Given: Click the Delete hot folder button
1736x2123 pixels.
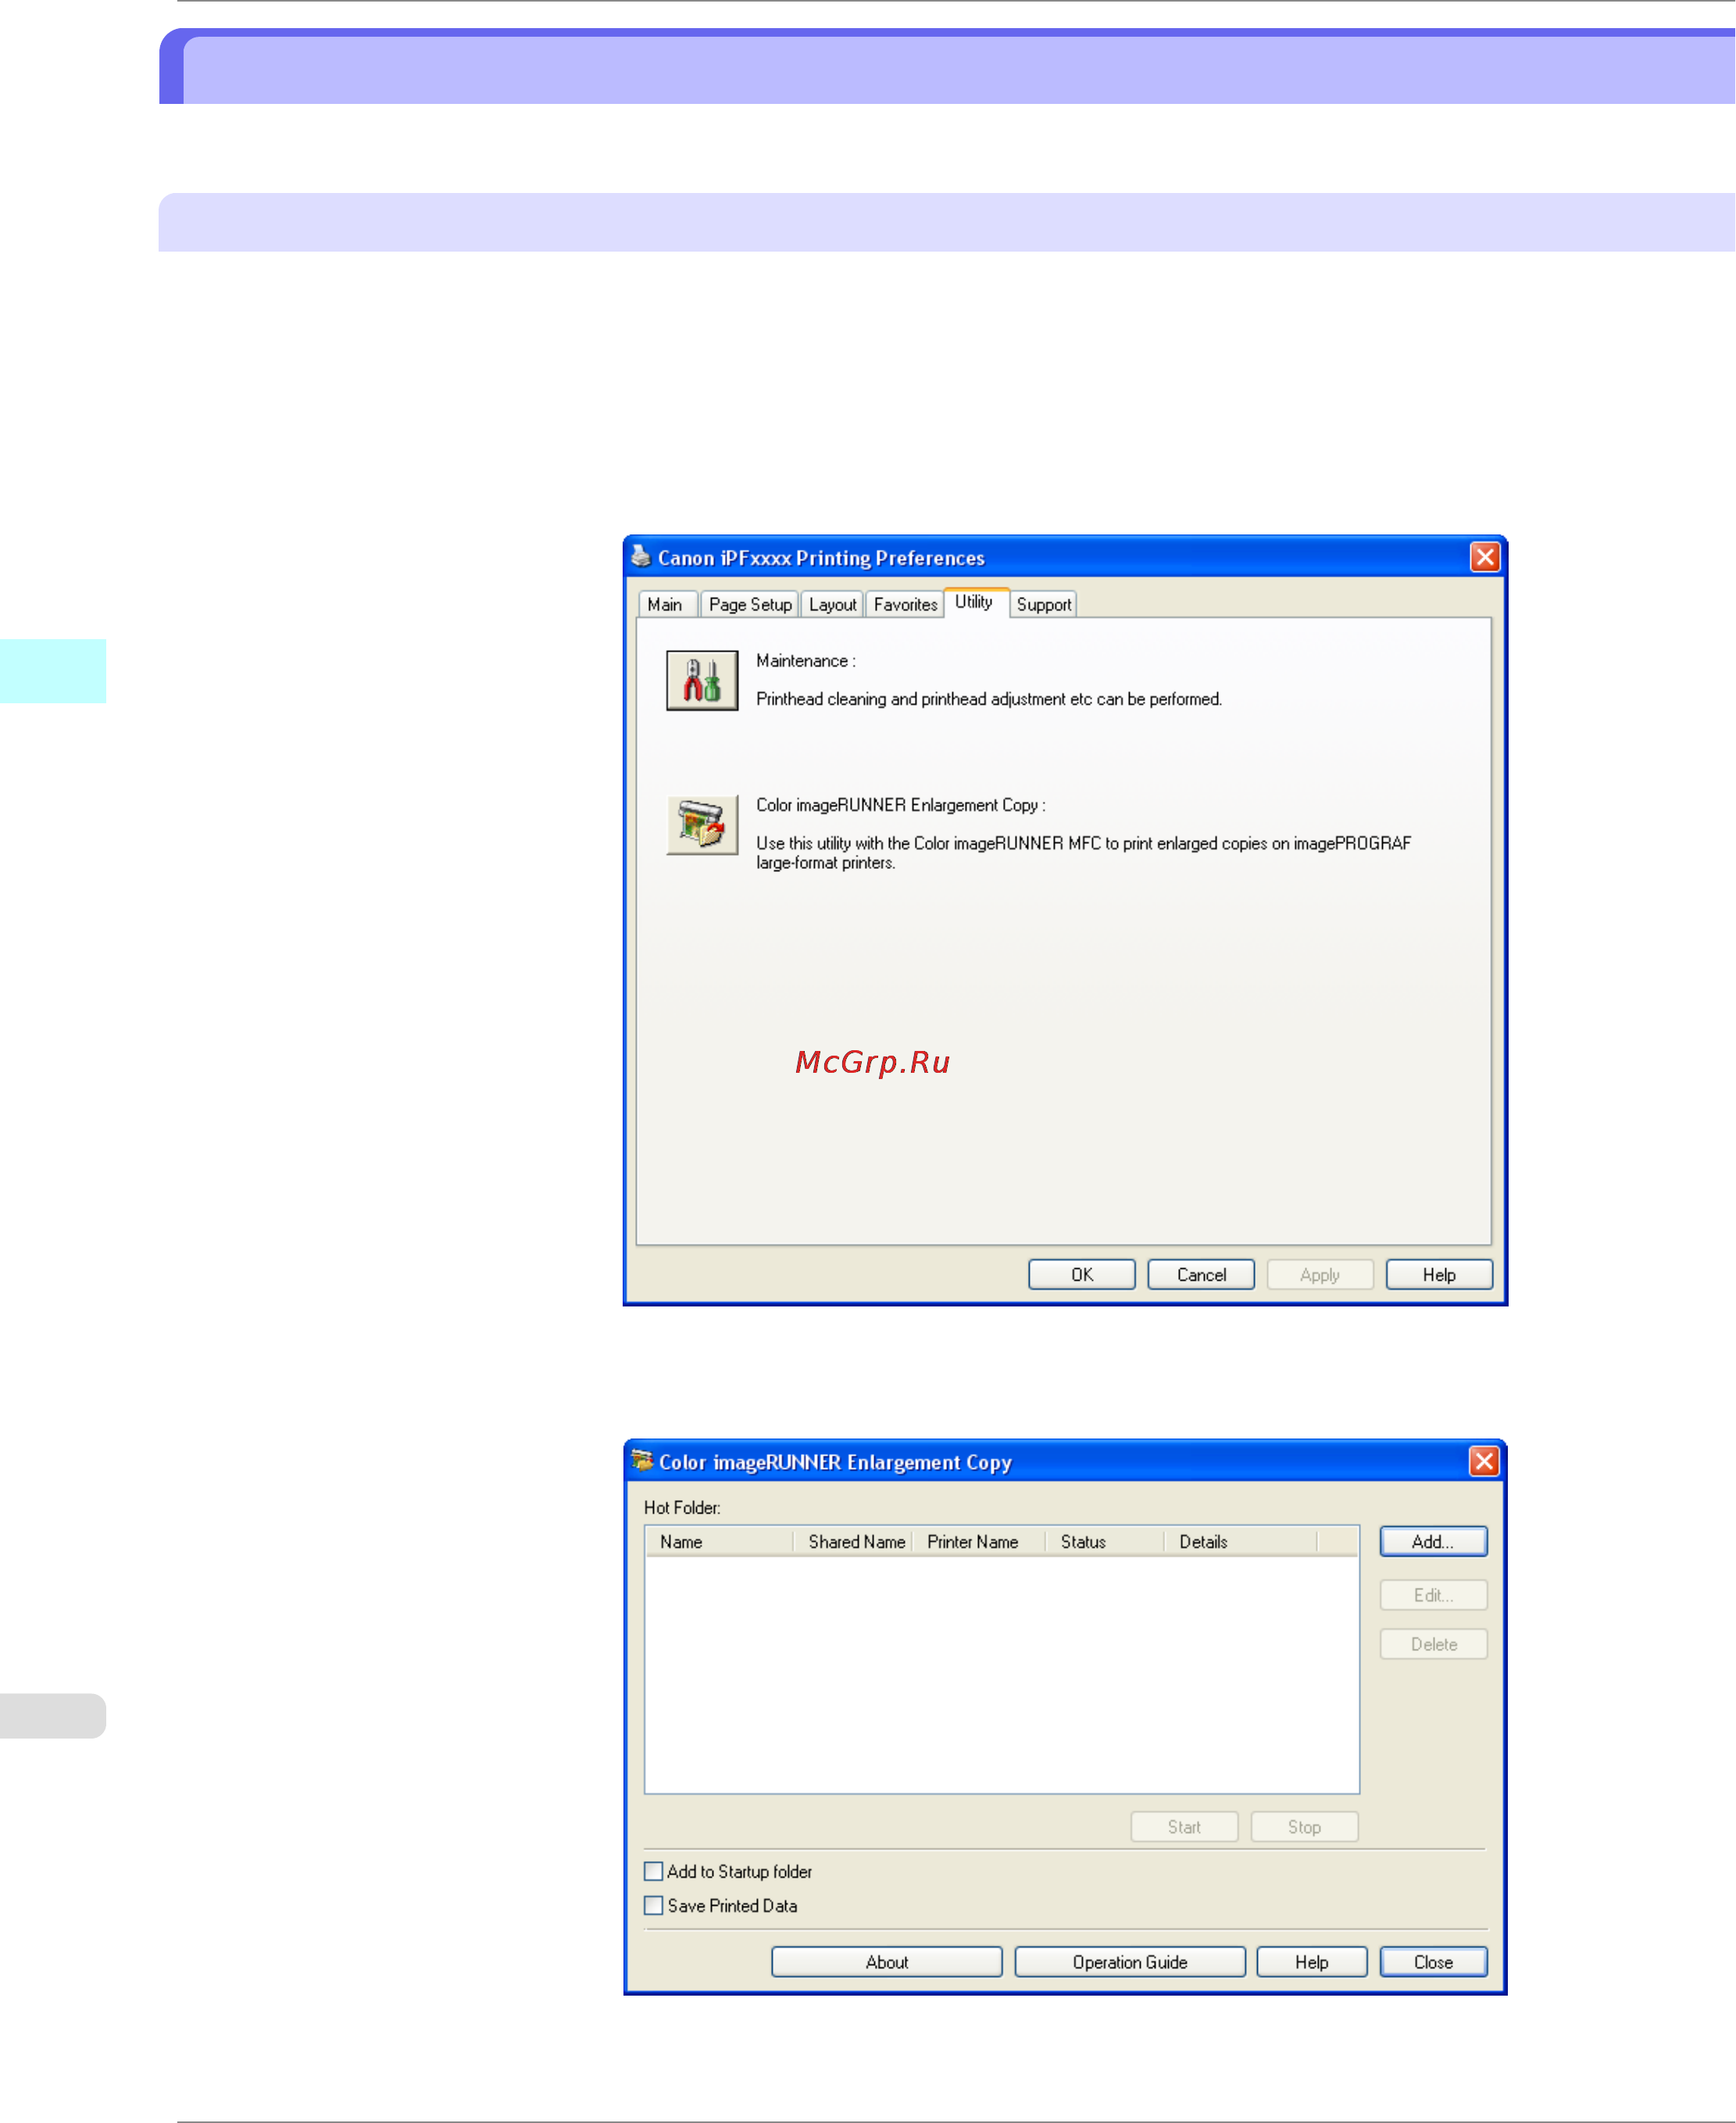Looking at the screenshot, I should (1432, 1643).
